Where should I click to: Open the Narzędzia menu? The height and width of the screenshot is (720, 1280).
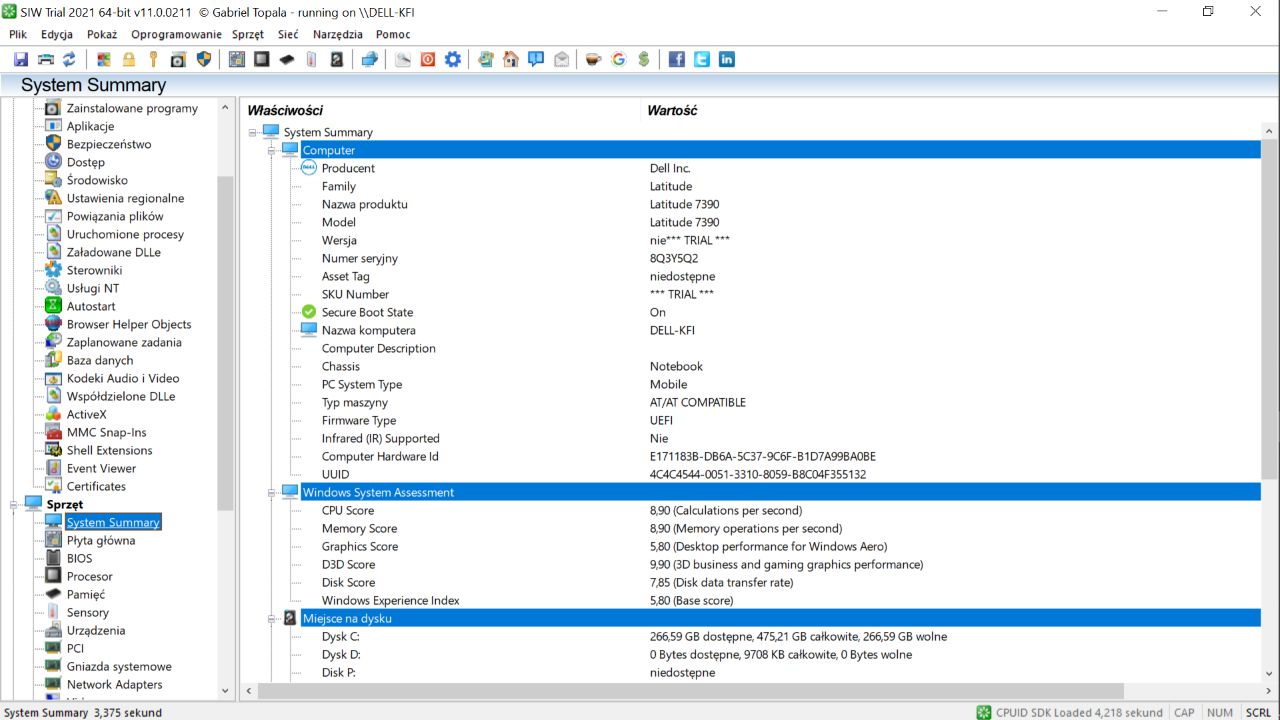point(337,33)
